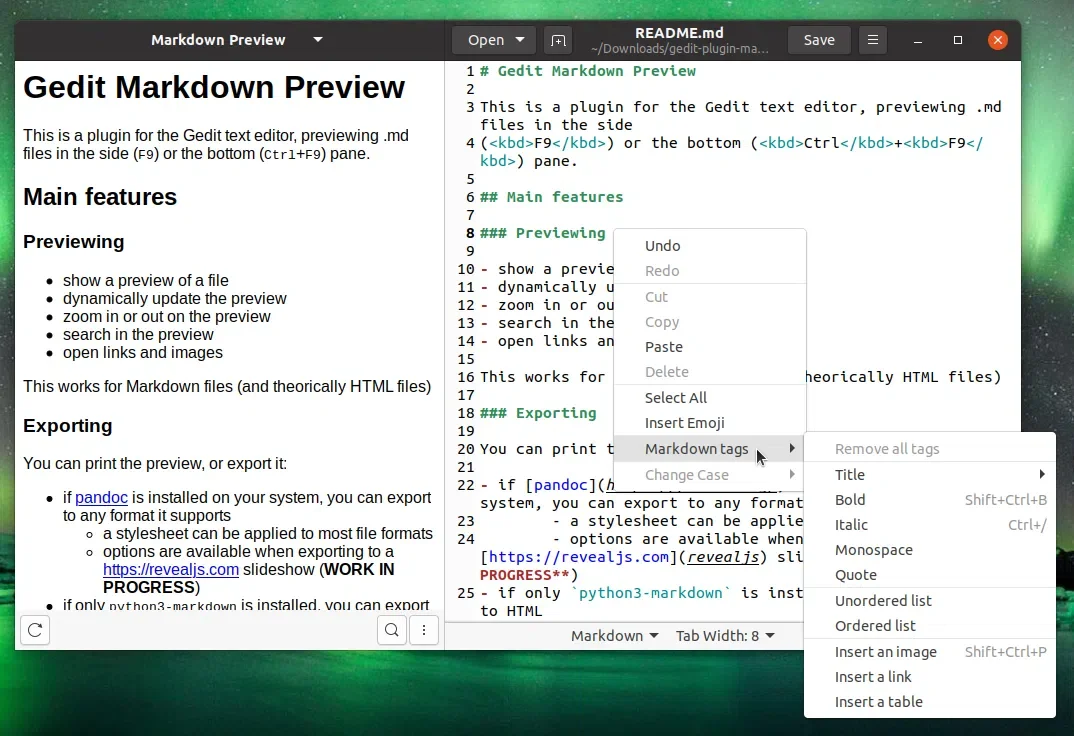Apply Italic markdown tag
Screen dimensions: 1074x736
929,525
